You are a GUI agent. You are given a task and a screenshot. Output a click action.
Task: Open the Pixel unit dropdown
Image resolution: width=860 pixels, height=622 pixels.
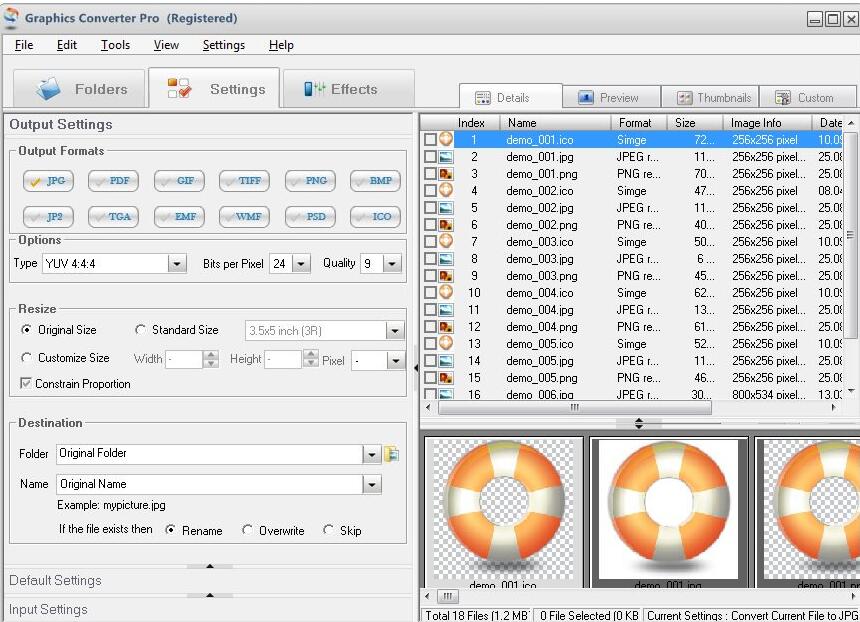[x=395, y=360]
